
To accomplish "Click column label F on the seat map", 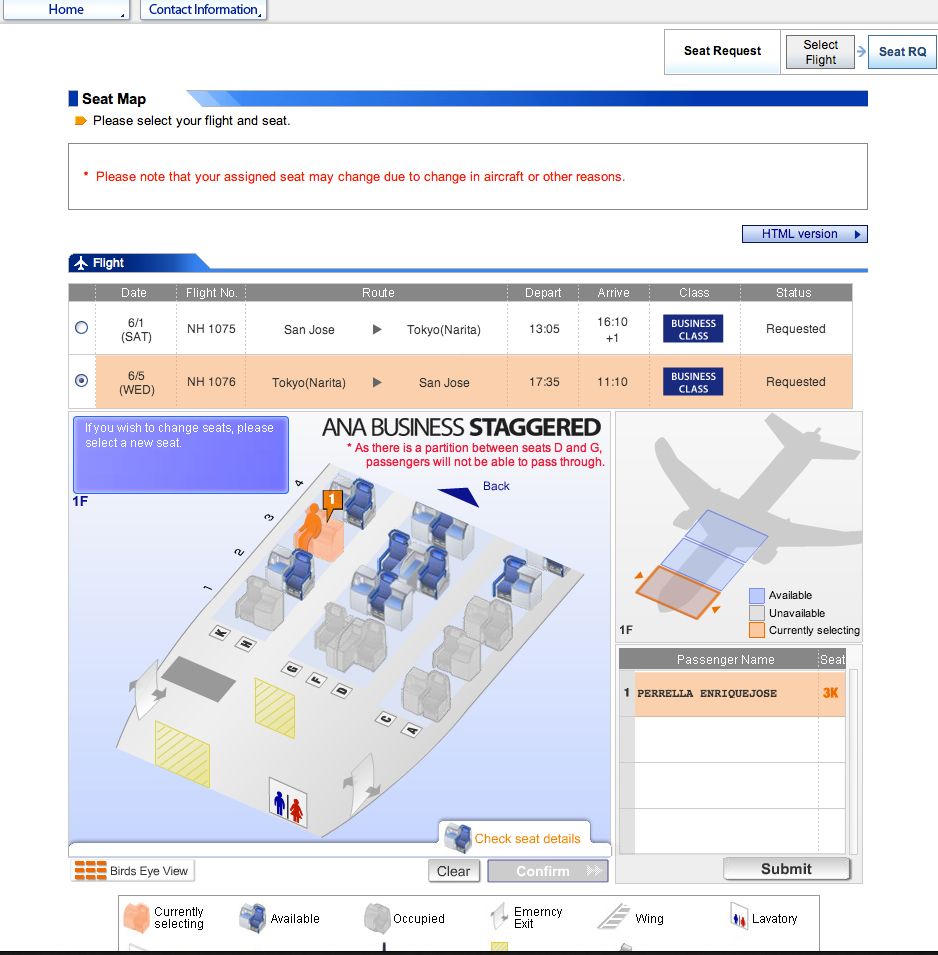I will coord(316,680).
